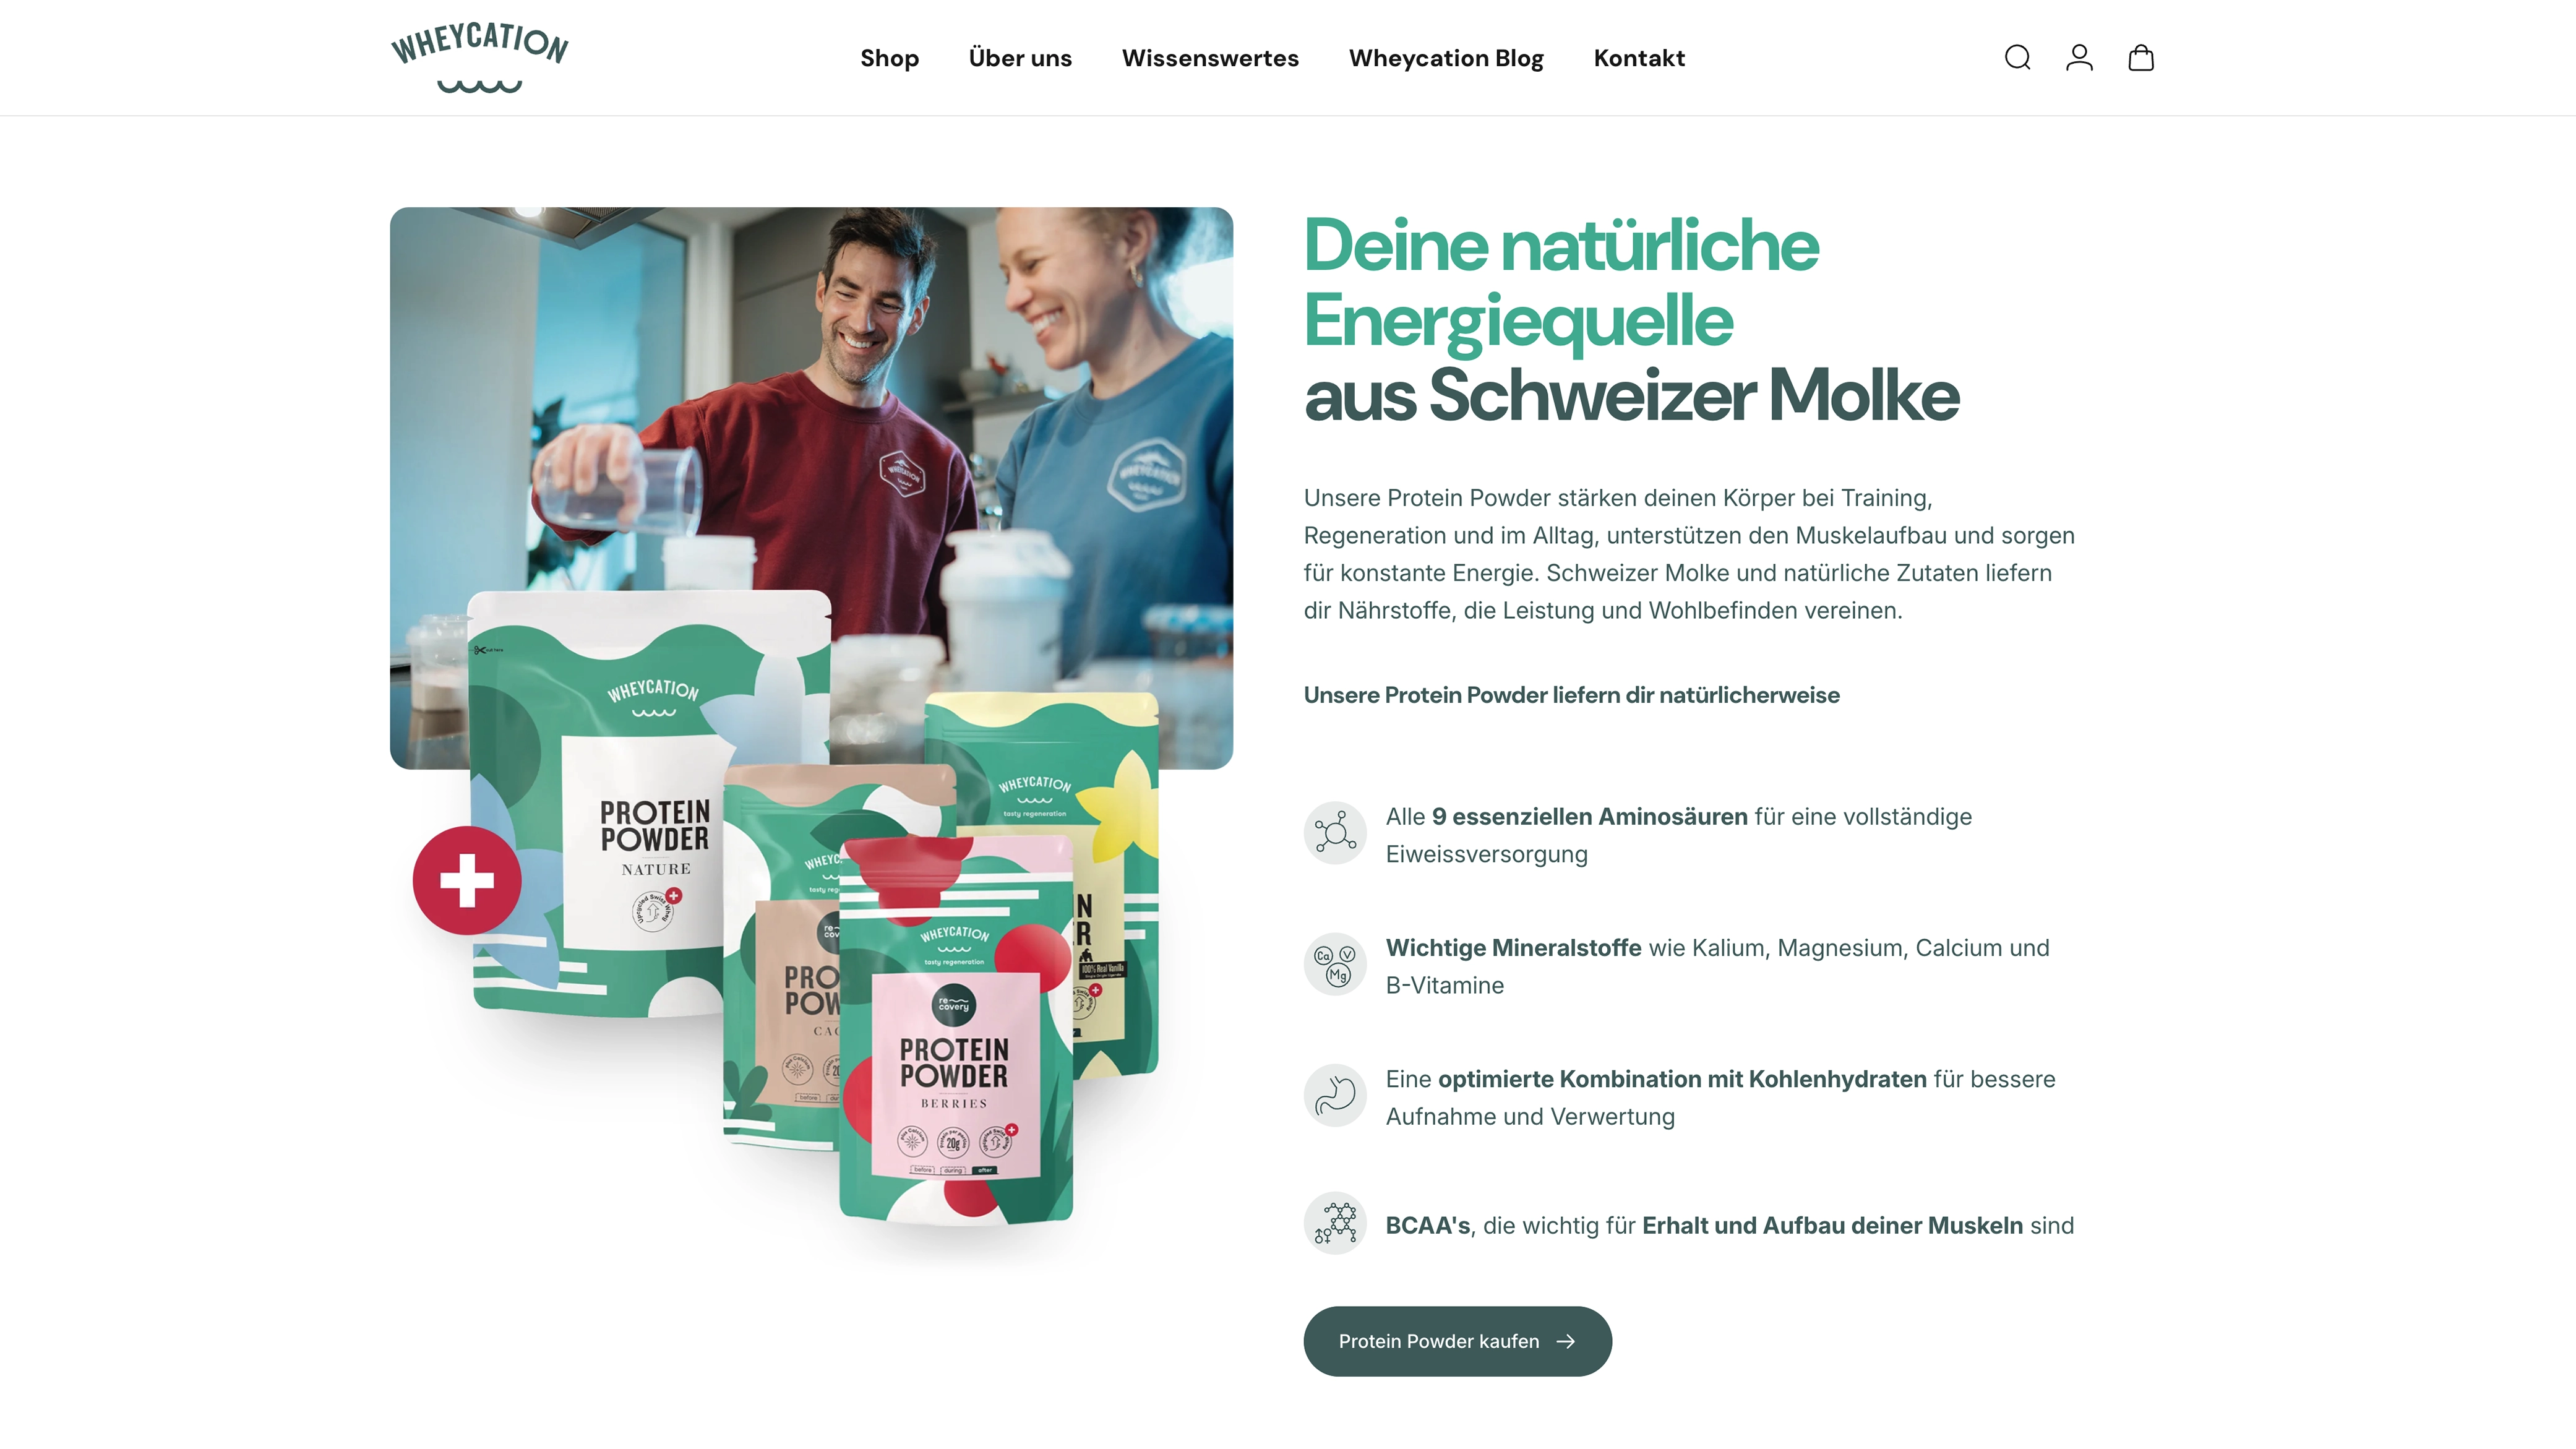Click the stomach digestion icon
The image size is (2576, 1449).
1335,1095
